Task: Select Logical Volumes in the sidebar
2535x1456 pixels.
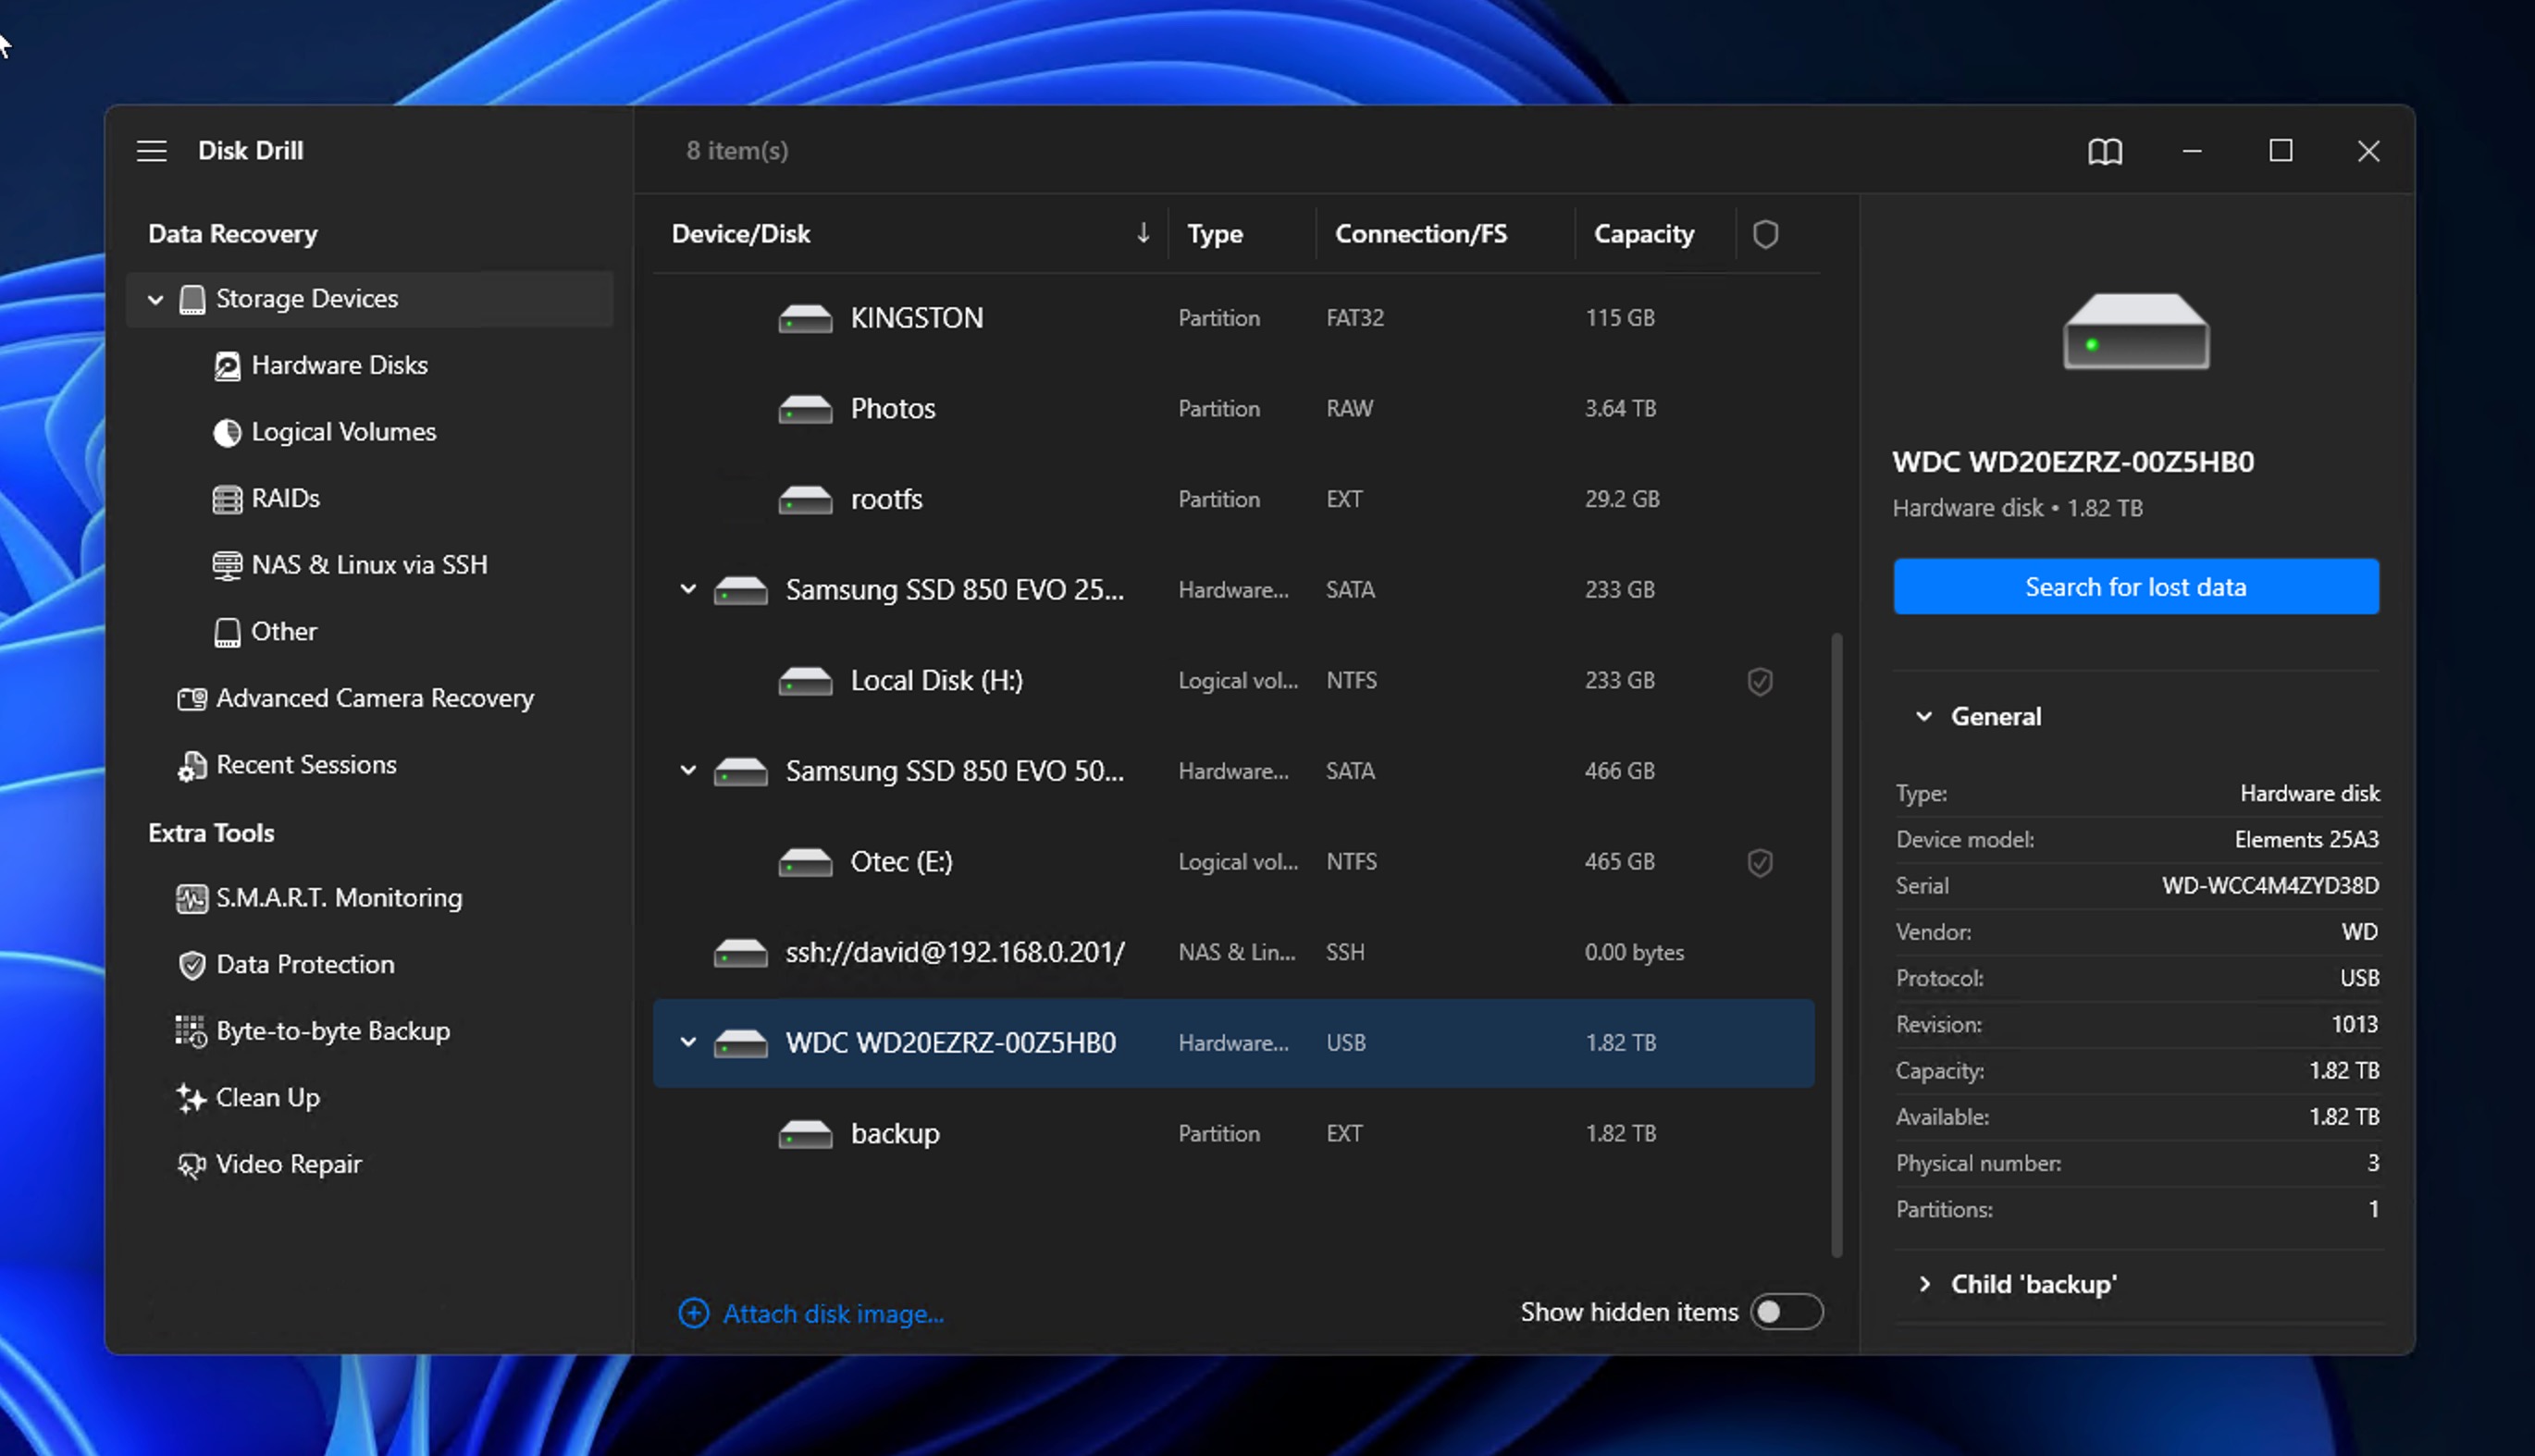Action: 343,432
